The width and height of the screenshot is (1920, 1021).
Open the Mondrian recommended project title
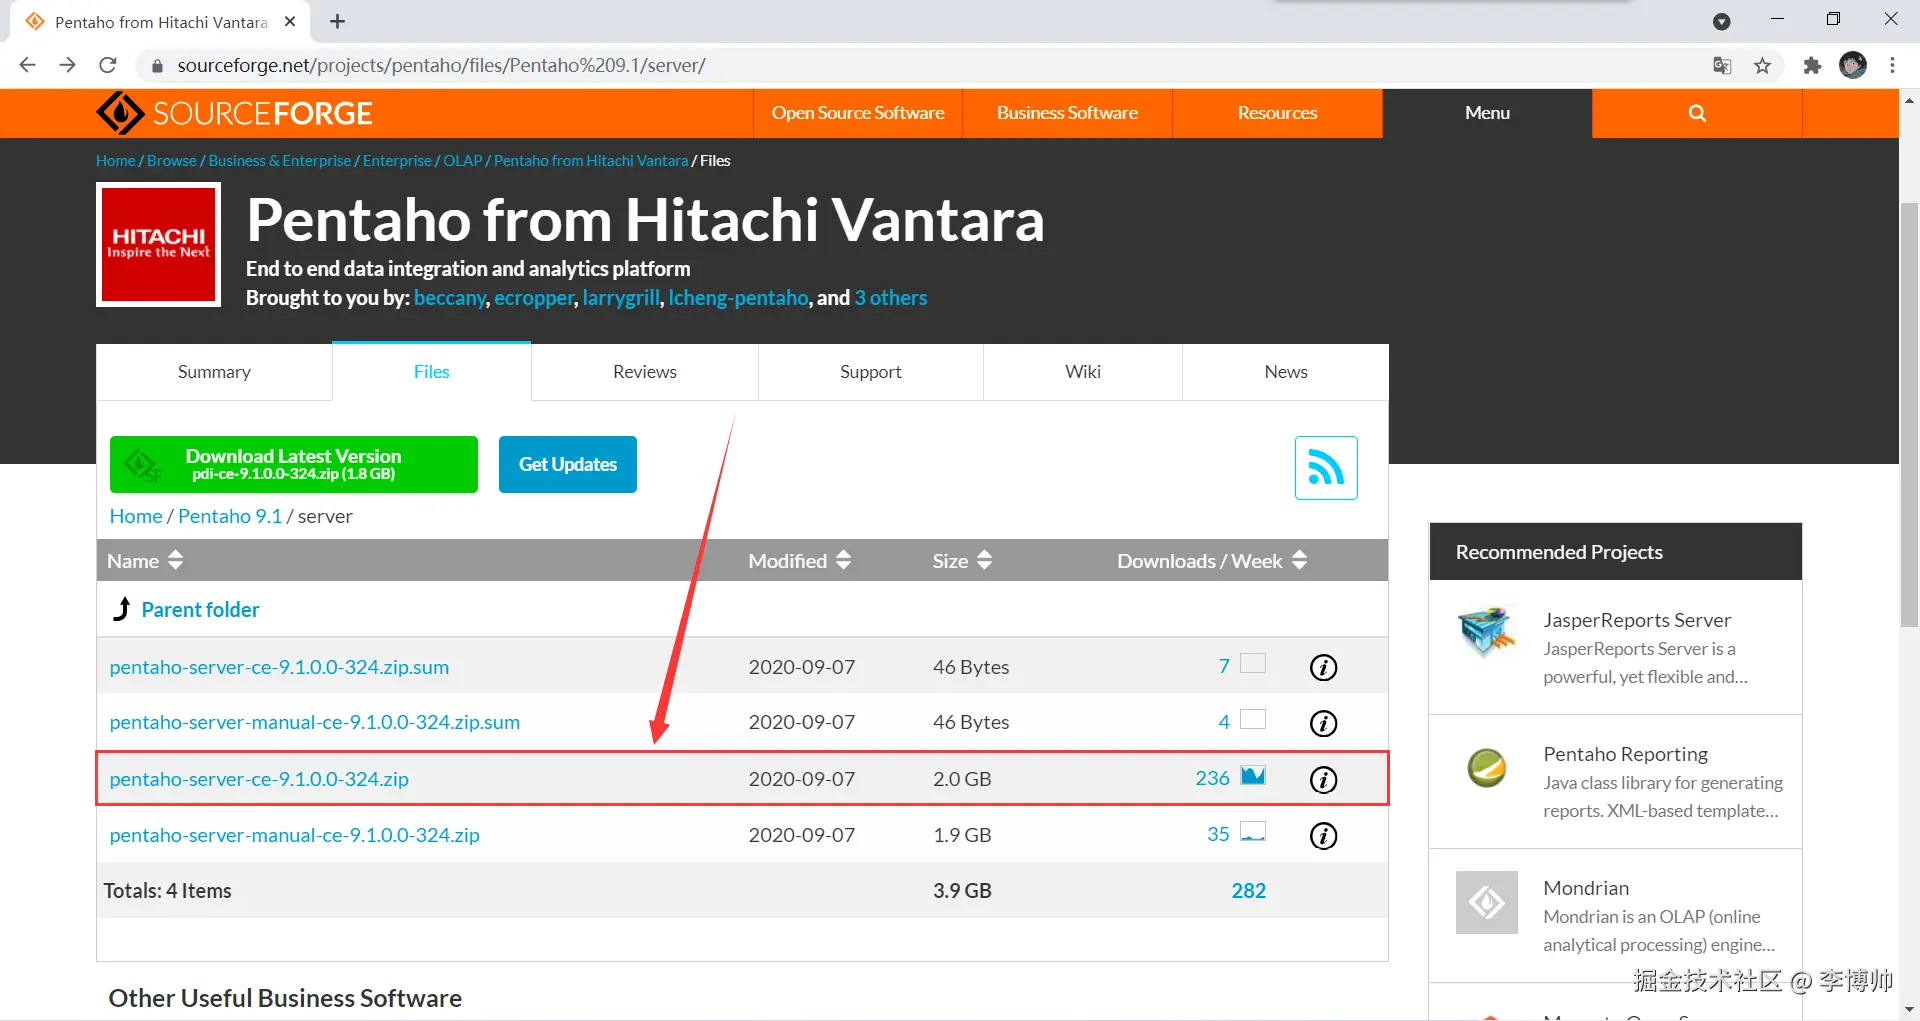1586,888
